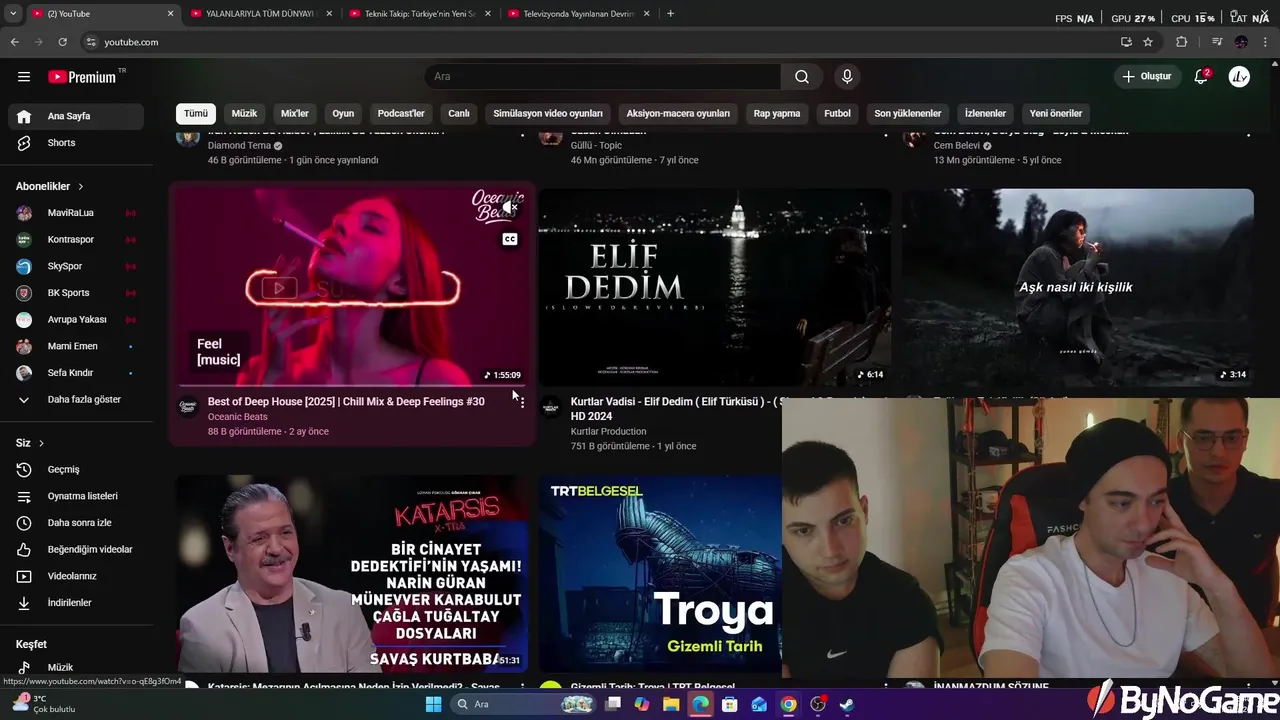
Task: Reload the page
Action: [x=62, y=42]
